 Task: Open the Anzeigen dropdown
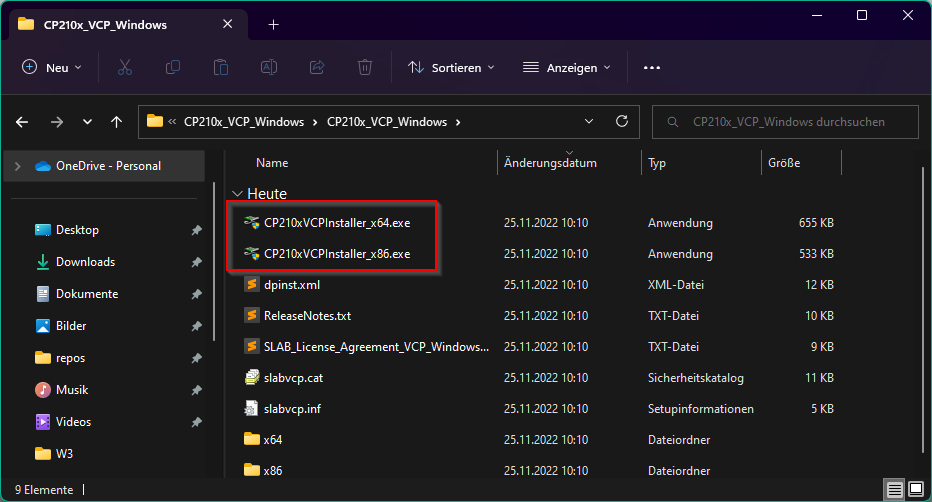566,68
